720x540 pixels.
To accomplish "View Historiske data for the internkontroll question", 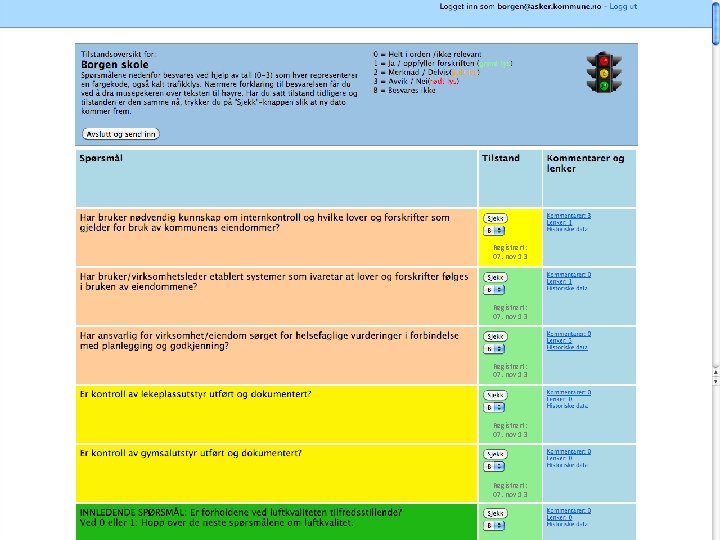I will 567,229.
